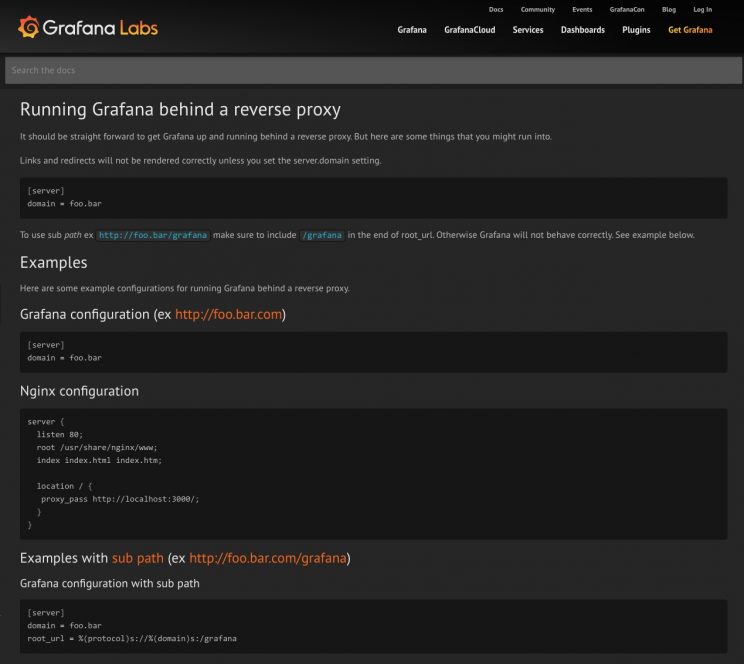
Task: Click the Log In link
Action: (703, 10)
